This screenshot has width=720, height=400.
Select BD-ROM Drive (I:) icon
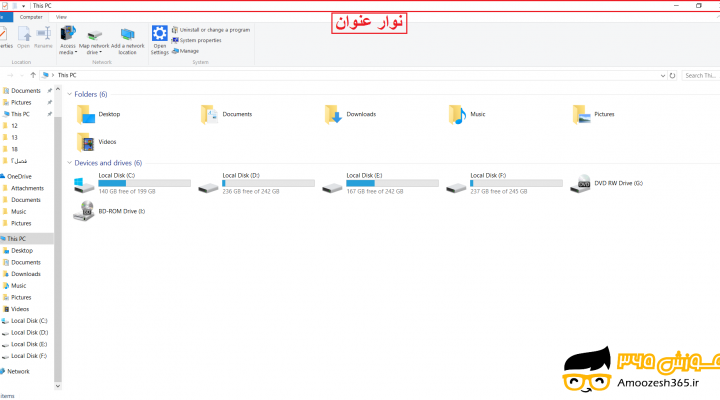84,211
